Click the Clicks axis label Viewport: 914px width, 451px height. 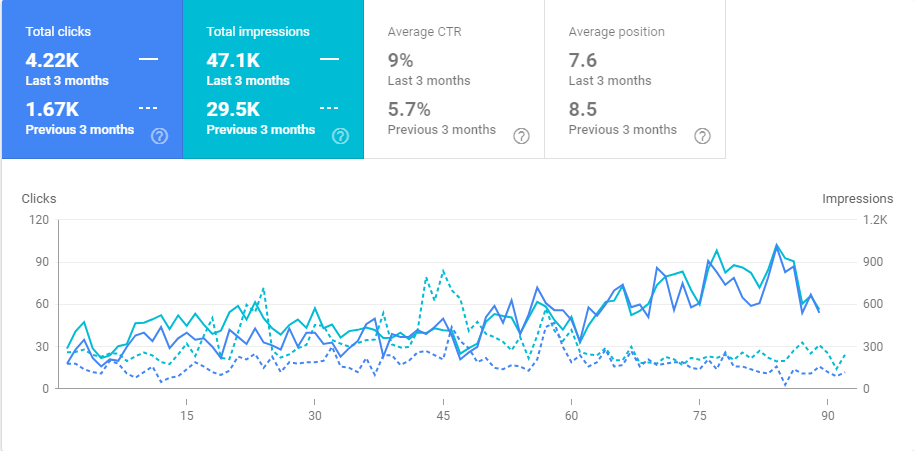[x=39, y=198]
